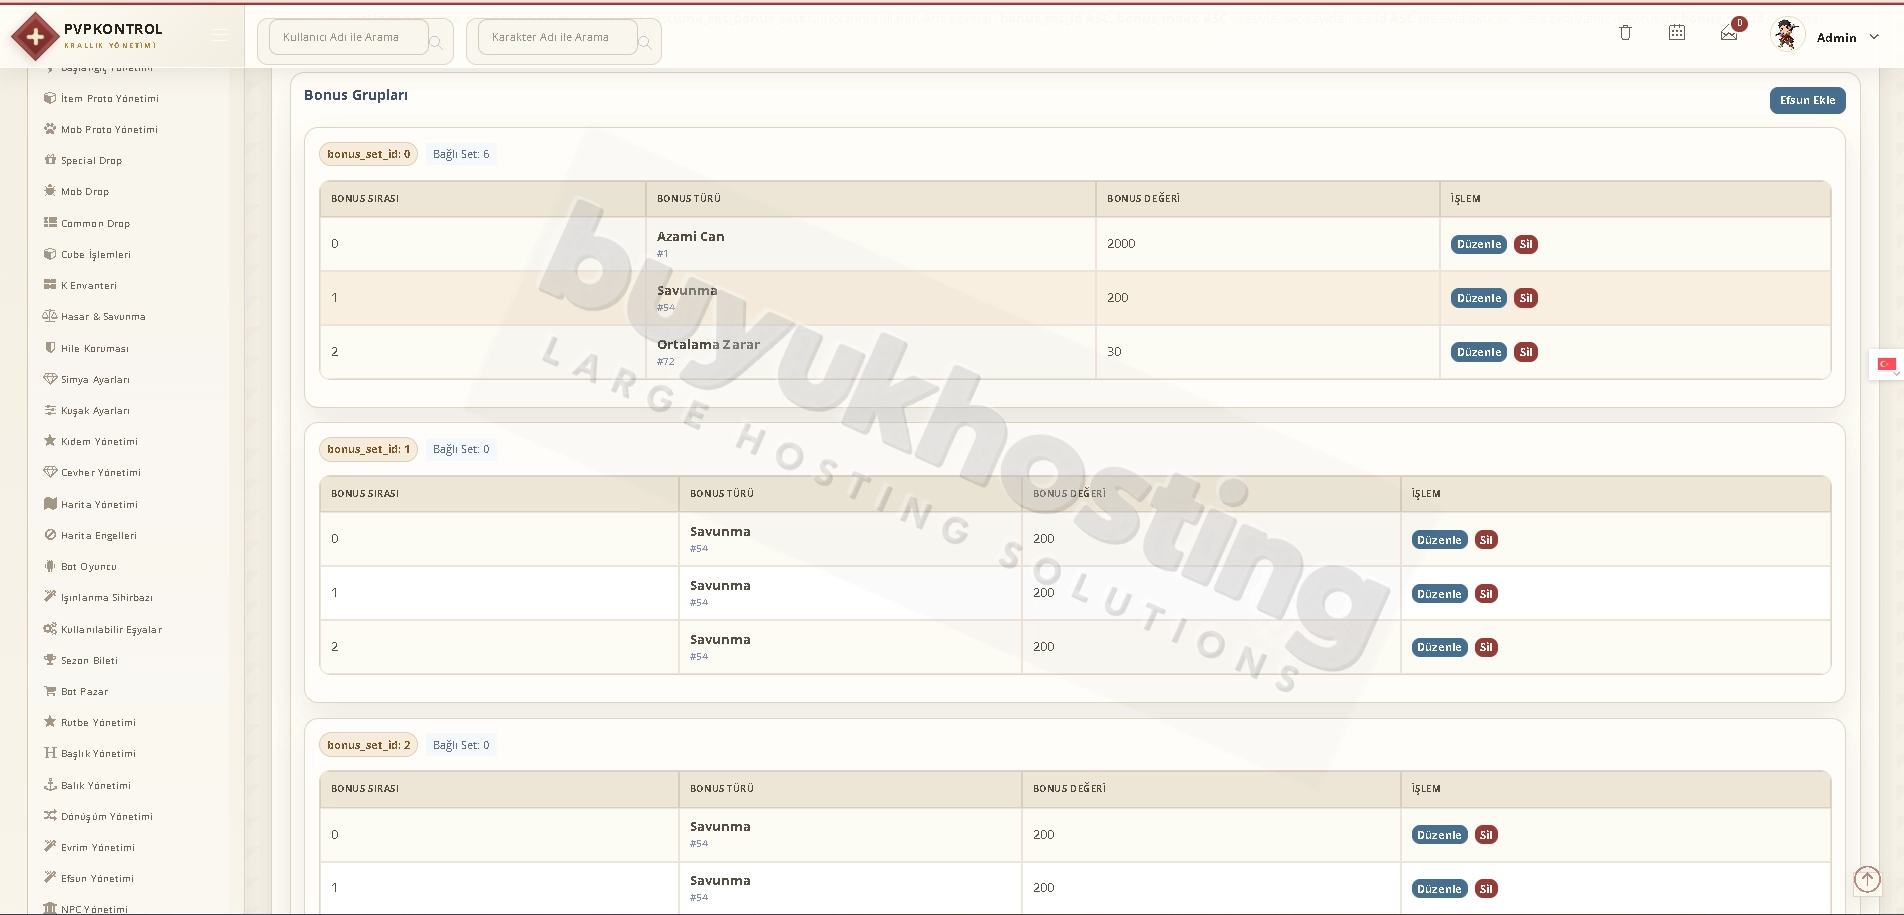1904x915 pixels.
Task: Delete the Azami Can bonus row
Action: [x=1526, y=244]
